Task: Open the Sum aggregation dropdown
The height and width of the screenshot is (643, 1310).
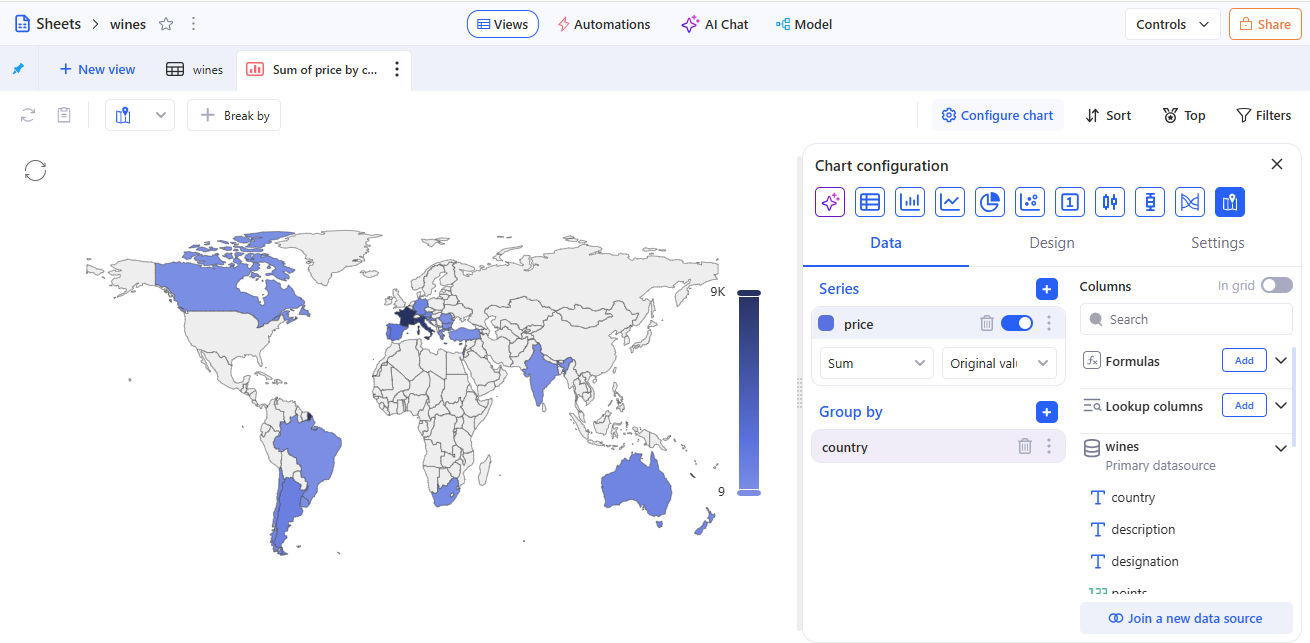Action: tap(876, 363)
